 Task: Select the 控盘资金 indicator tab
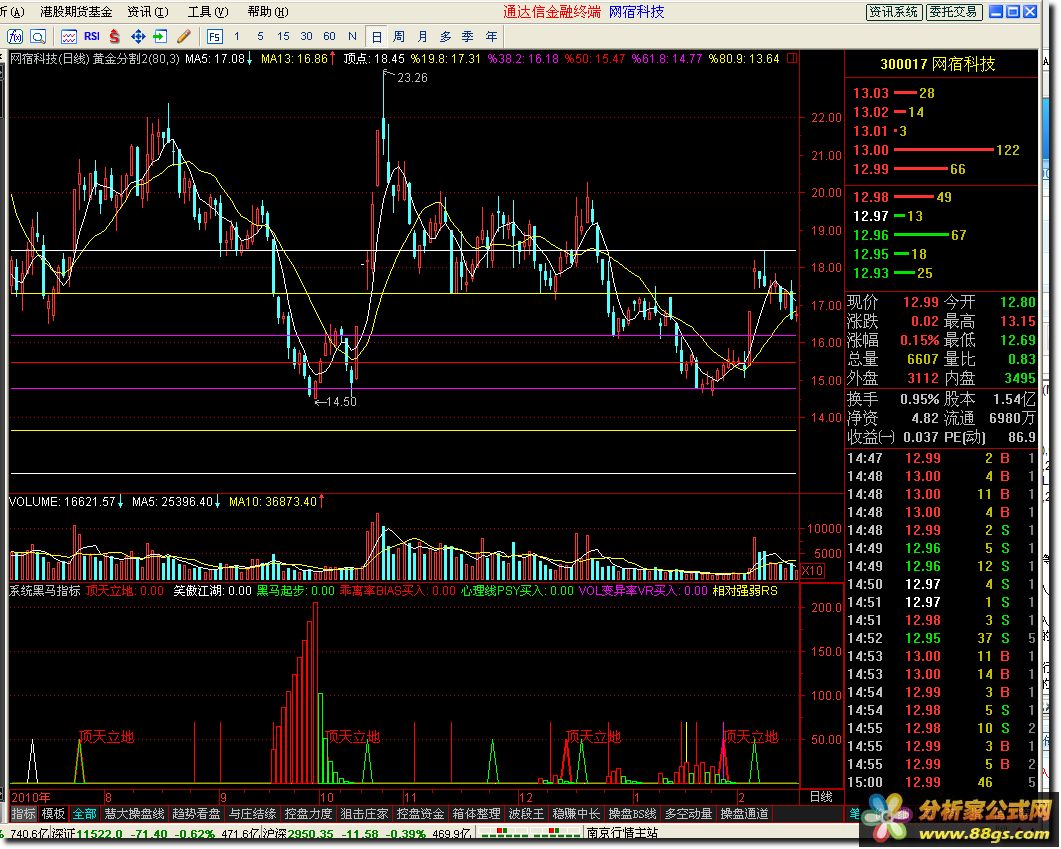pos(420,814)
